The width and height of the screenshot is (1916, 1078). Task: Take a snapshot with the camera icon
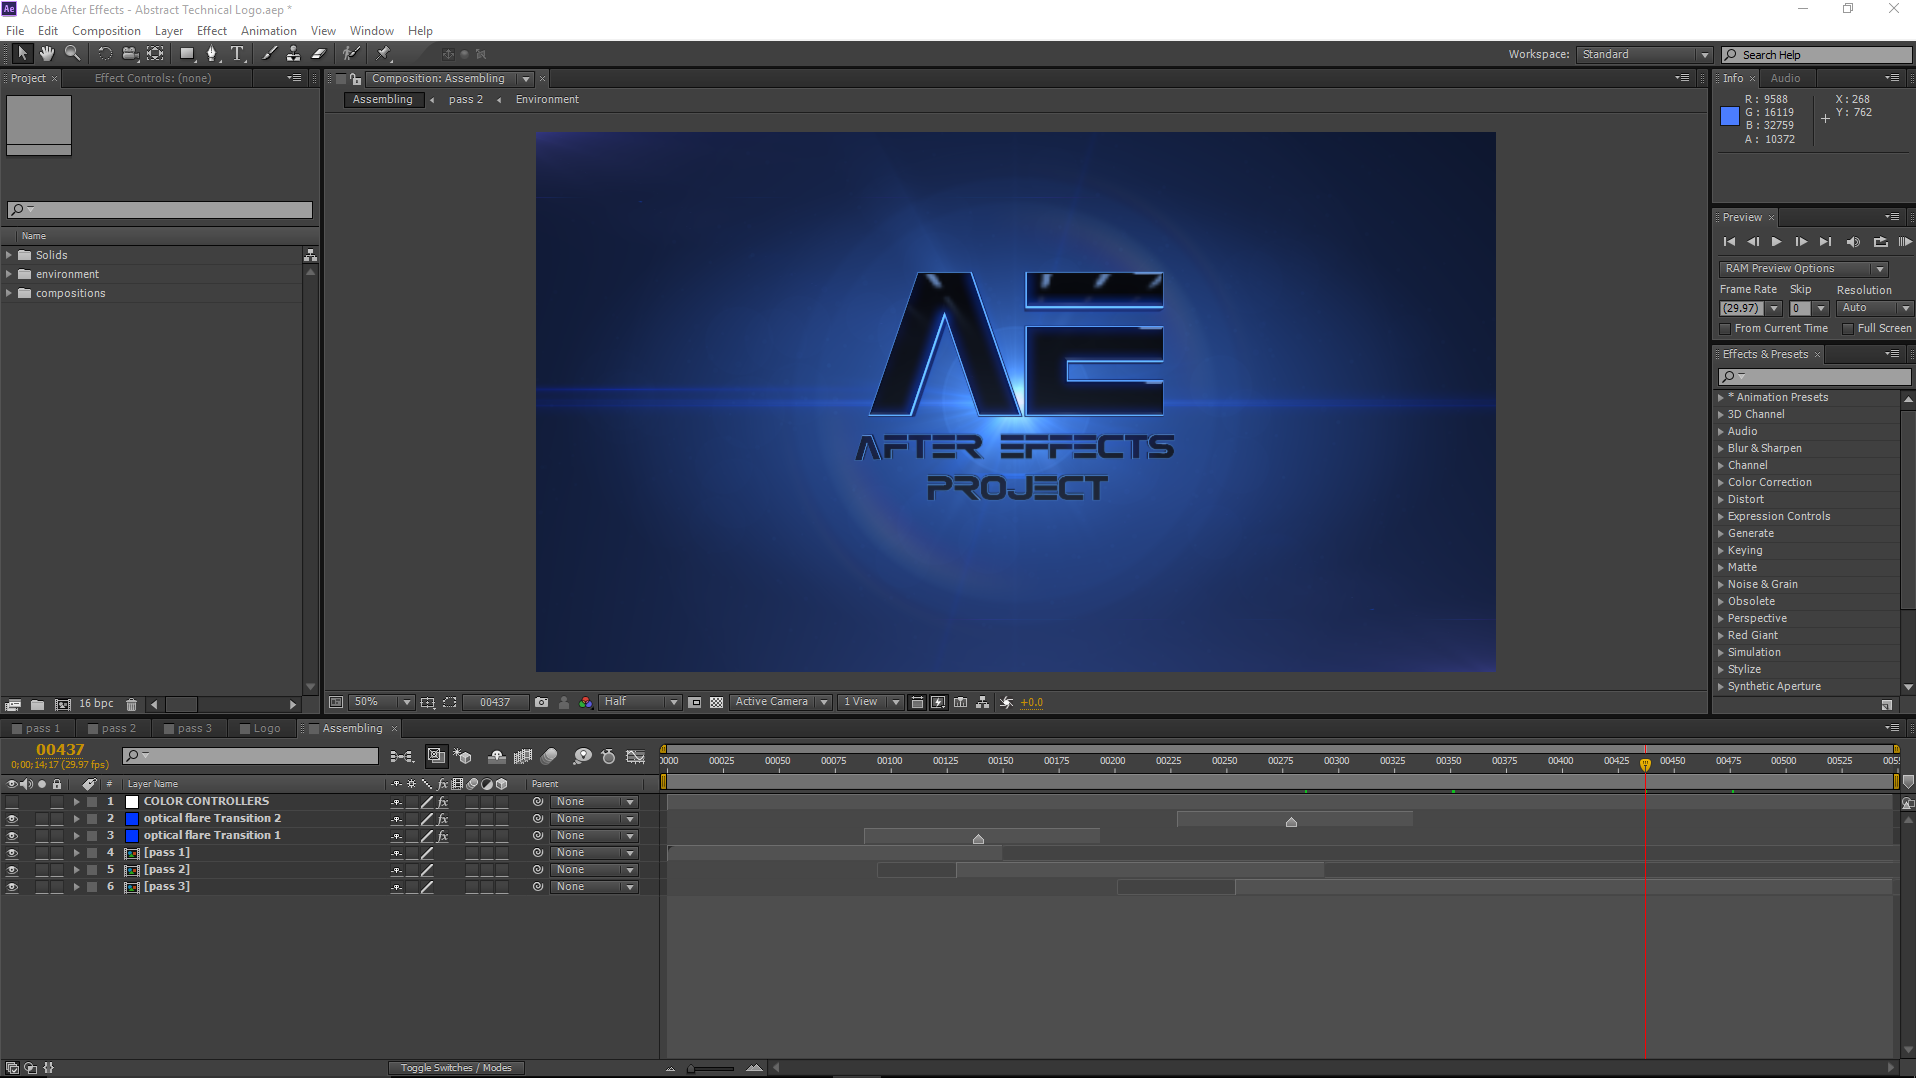pyautogui.click(x=541, y=703)
